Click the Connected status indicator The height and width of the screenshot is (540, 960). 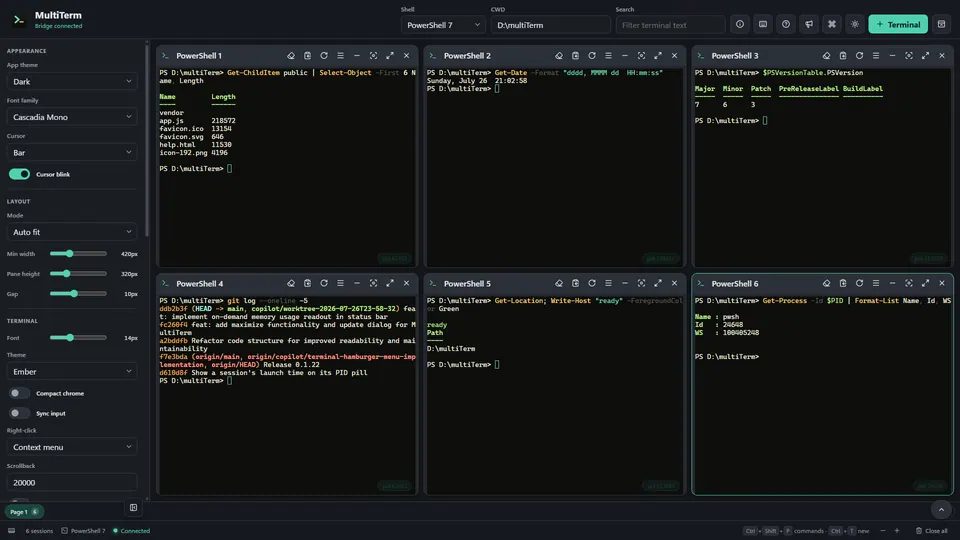(132, 531)
